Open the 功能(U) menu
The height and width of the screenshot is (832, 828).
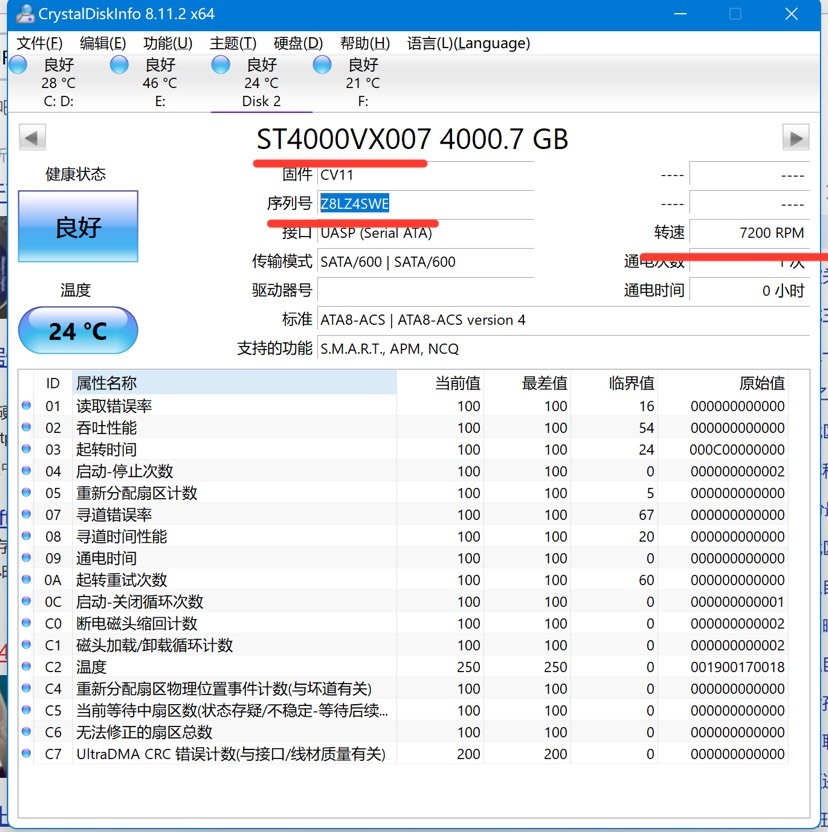[168, 43]
